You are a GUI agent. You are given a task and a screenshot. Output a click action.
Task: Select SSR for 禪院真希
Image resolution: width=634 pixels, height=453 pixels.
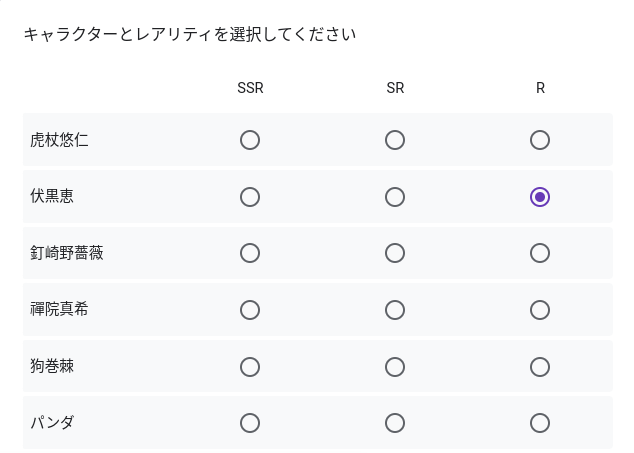(250, 310)
